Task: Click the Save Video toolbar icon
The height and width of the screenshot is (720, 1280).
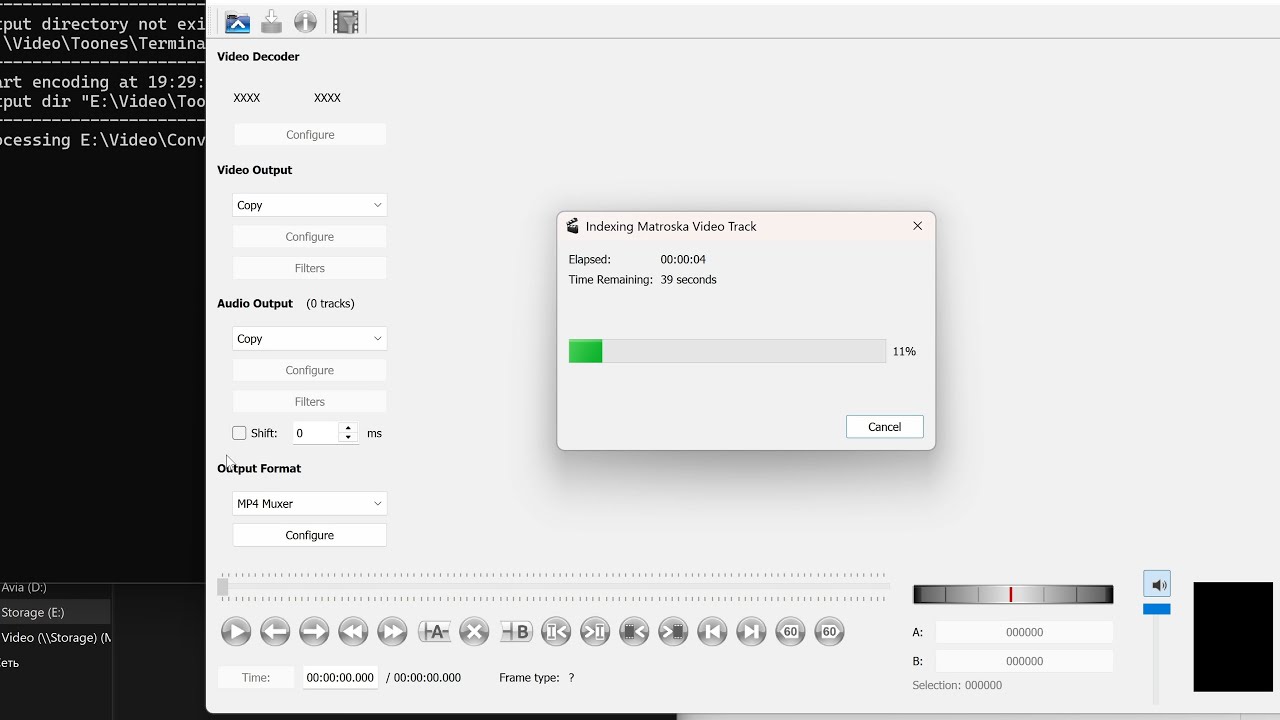Action: coord(271,22)
